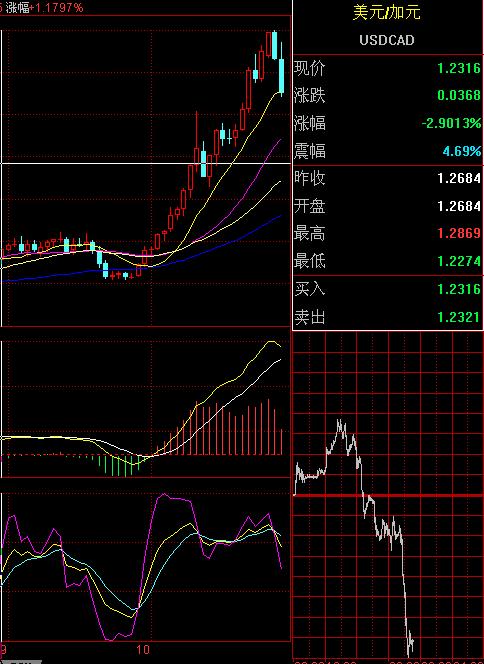The image size is (484, 664).
Task: Click the 现价 label
Action: (310, 68)
